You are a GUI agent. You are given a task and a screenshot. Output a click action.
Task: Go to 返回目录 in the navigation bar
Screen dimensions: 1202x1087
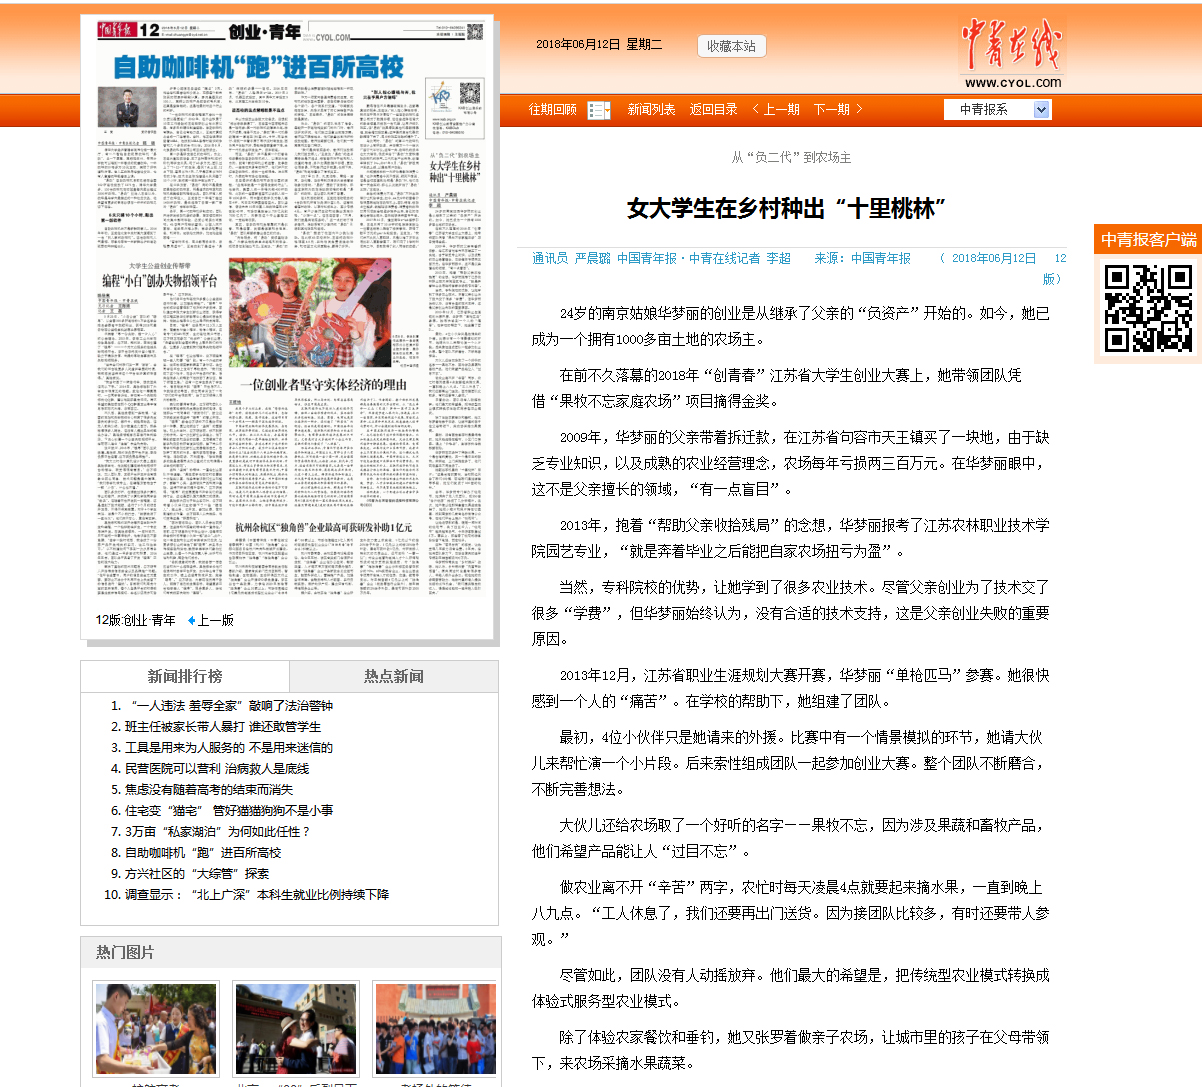[x=713, y=109]
